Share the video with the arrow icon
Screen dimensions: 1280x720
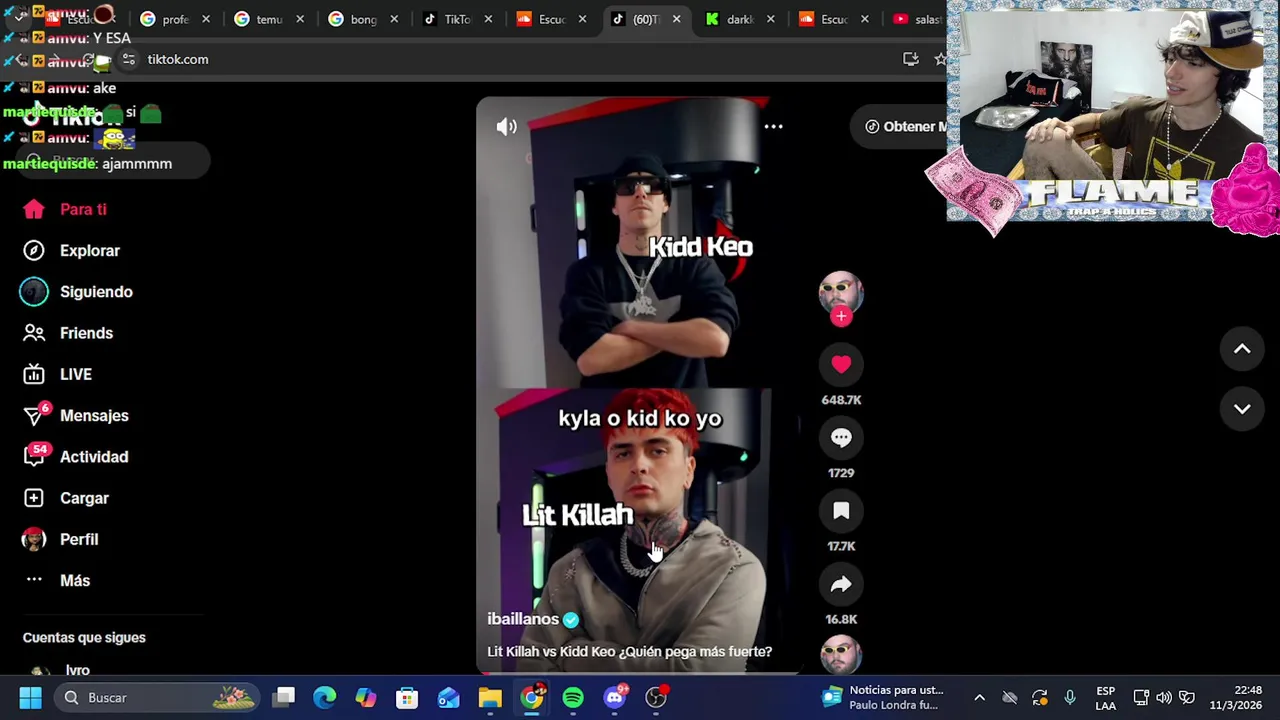tap(841, 584)
